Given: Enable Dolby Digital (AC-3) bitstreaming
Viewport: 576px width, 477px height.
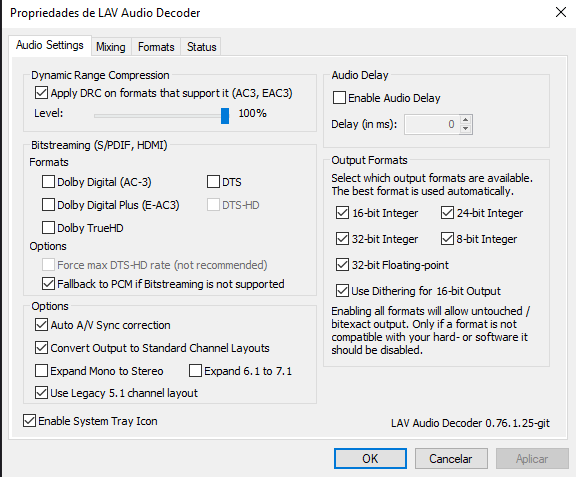Looking at the screenshot, I should [x=48, y=182].
